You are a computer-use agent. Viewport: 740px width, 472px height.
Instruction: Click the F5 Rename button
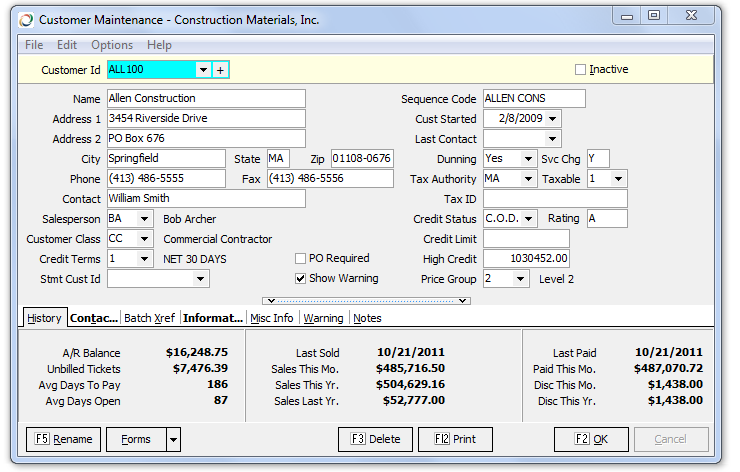(63, 439)
